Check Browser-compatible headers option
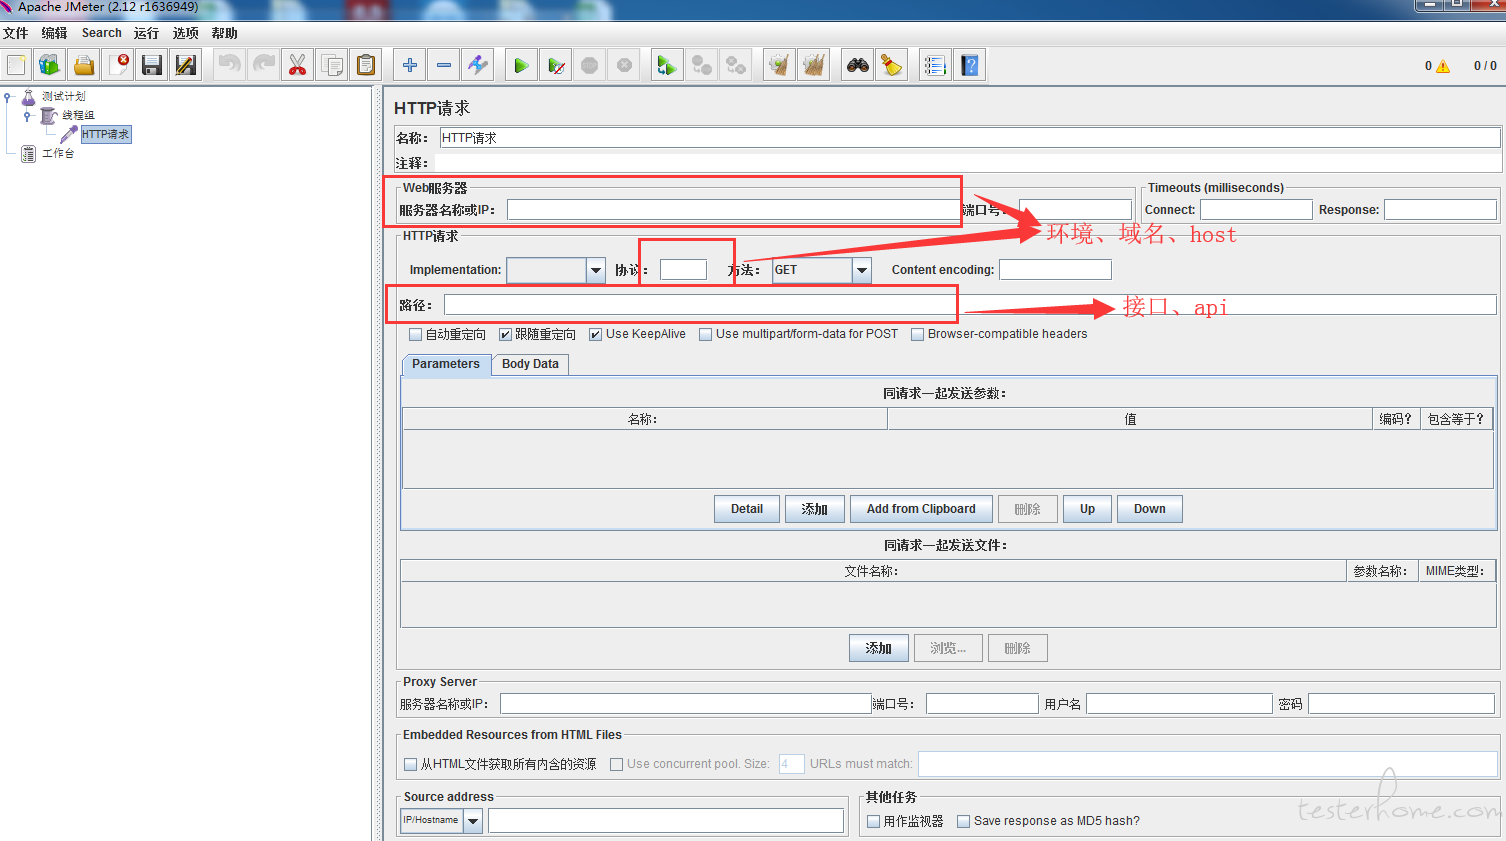The height and width of the screenshot is (841, 1506). [x=917, y=335]
